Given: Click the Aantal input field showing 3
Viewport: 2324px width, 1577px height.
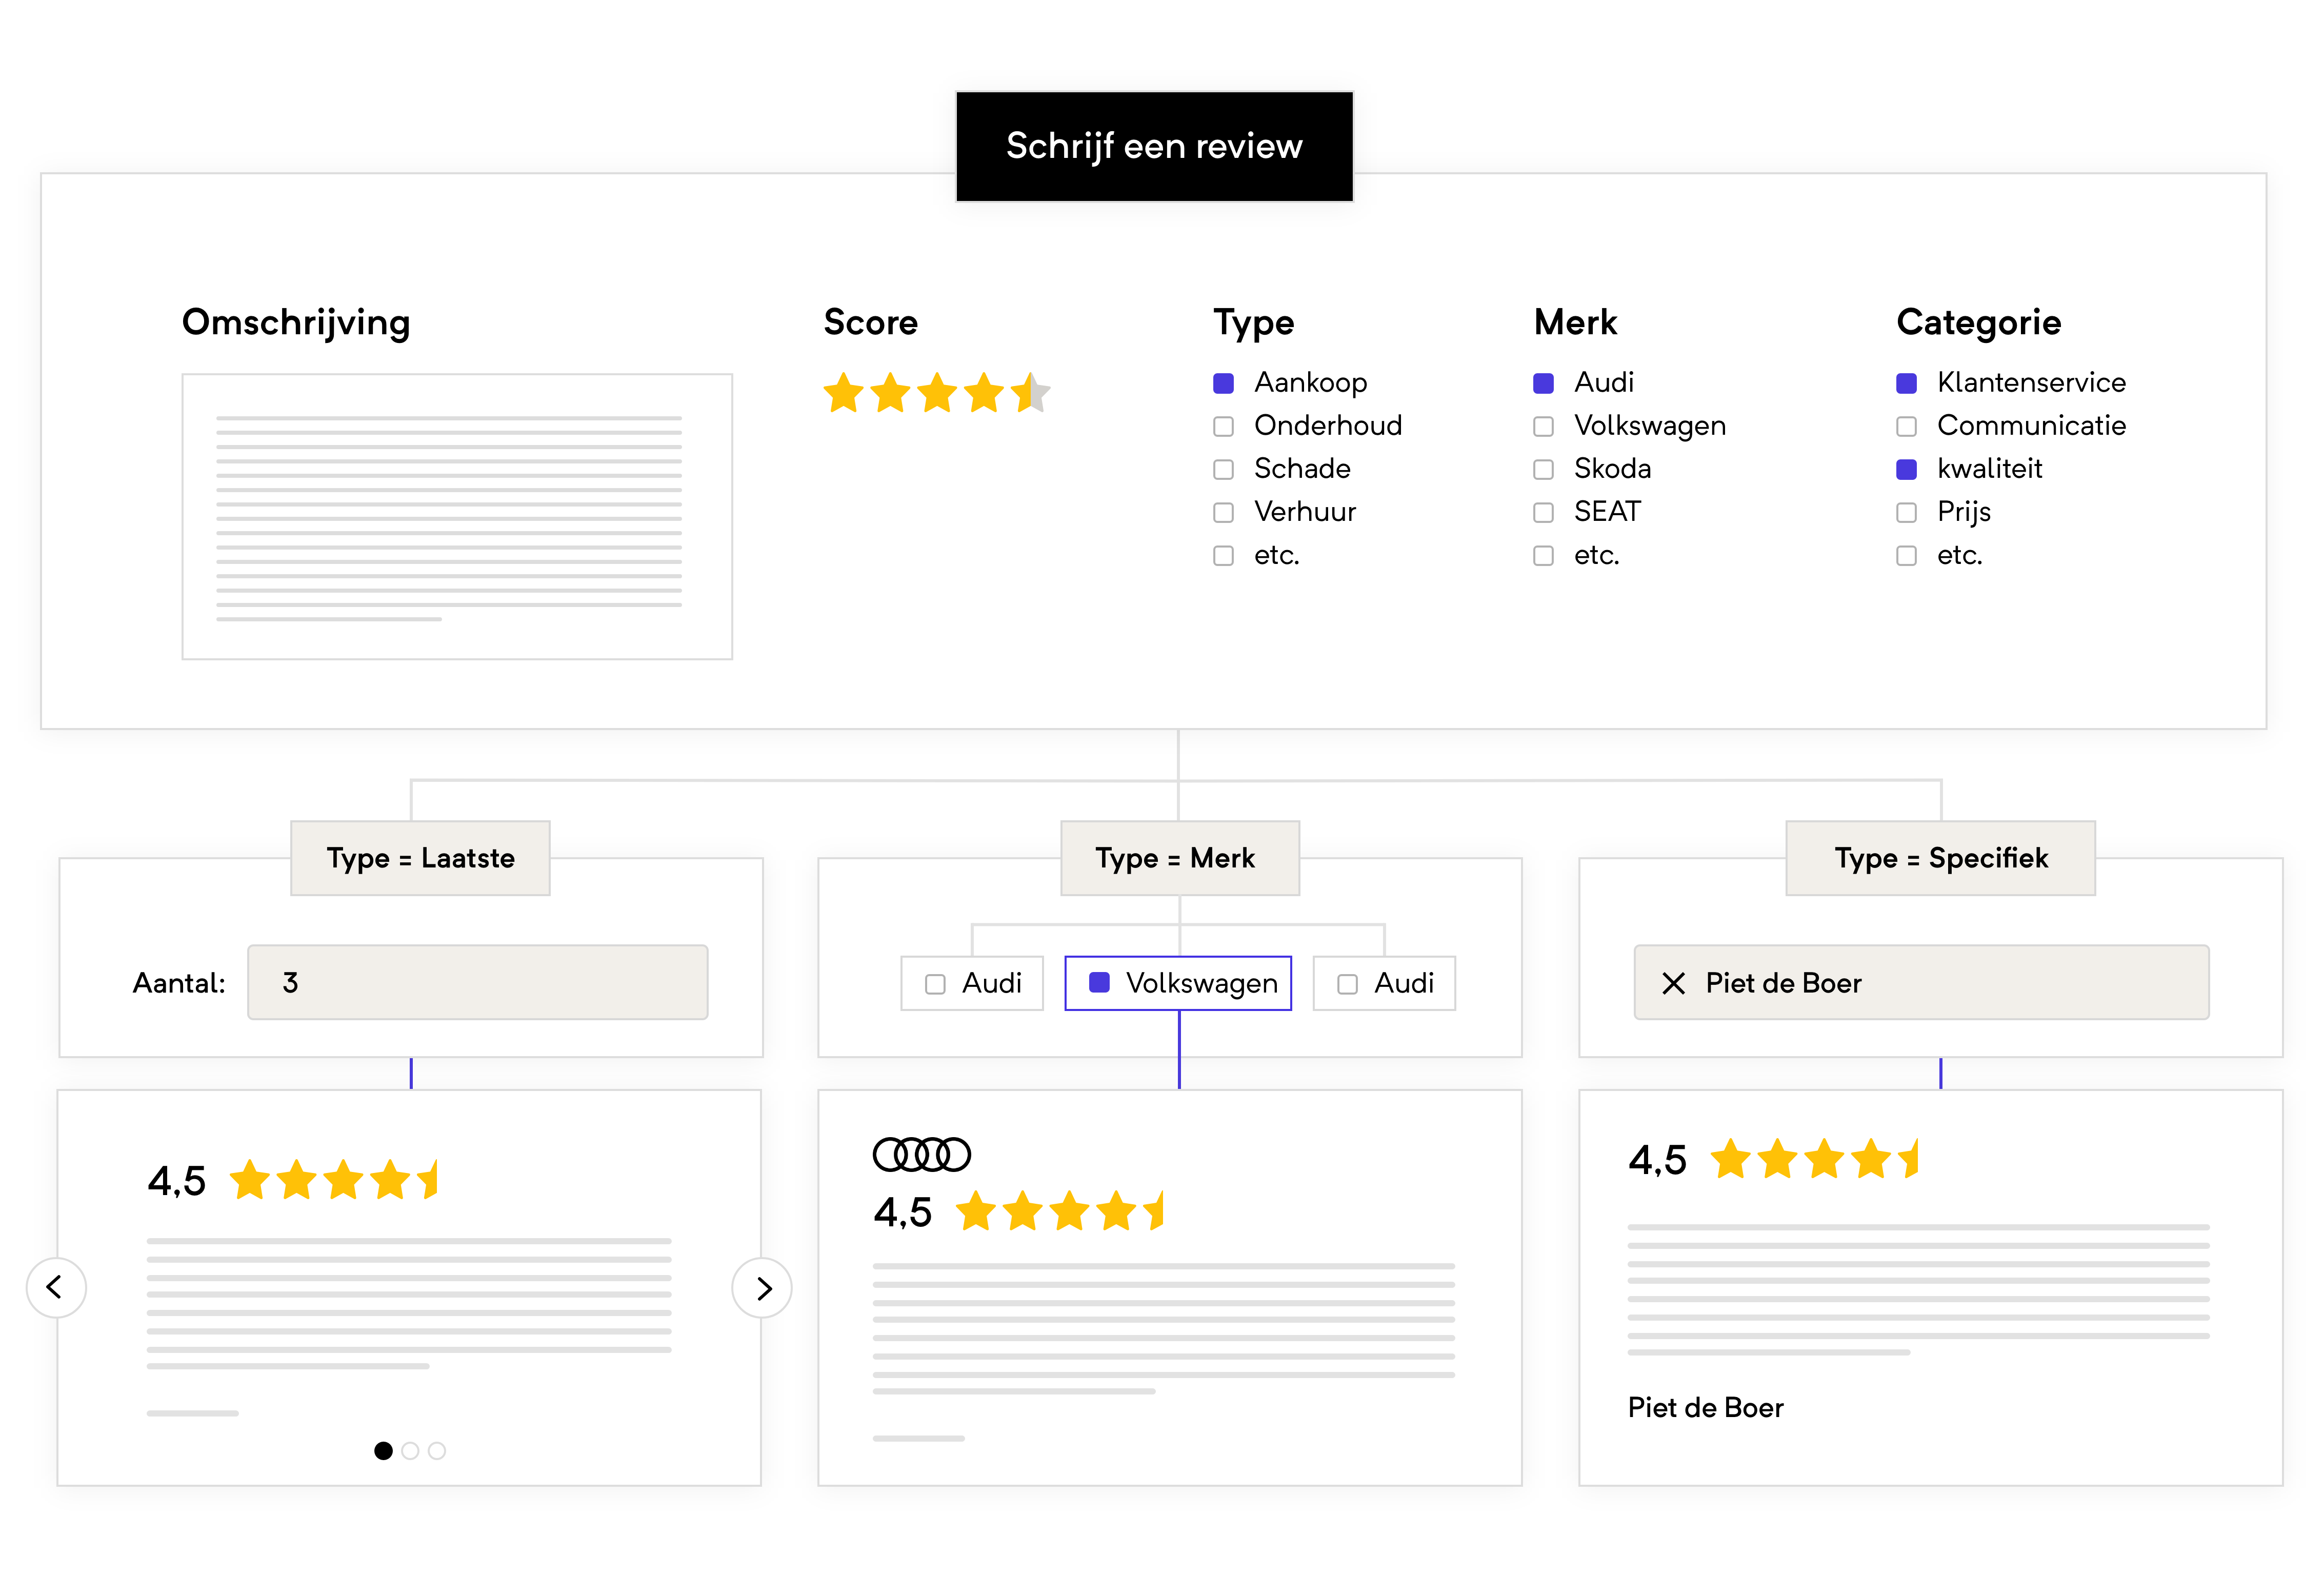Looking at the screenshot, I should (x=478, y=982).
